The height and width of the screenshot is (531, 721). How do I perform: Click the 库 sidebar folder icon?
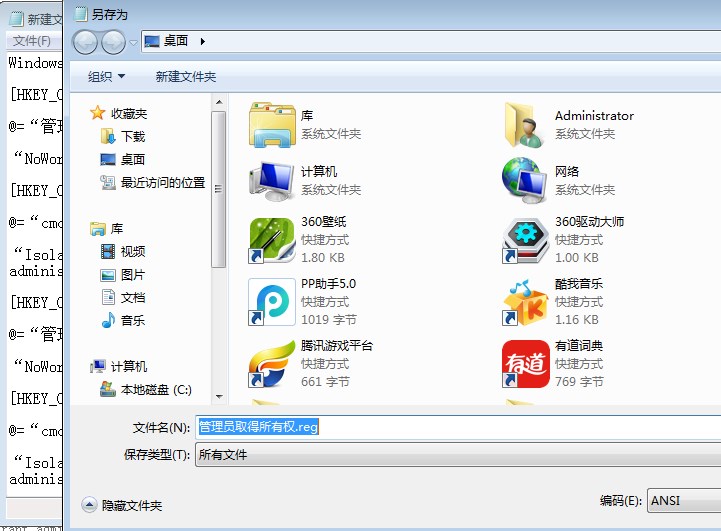tap(97, 228)
